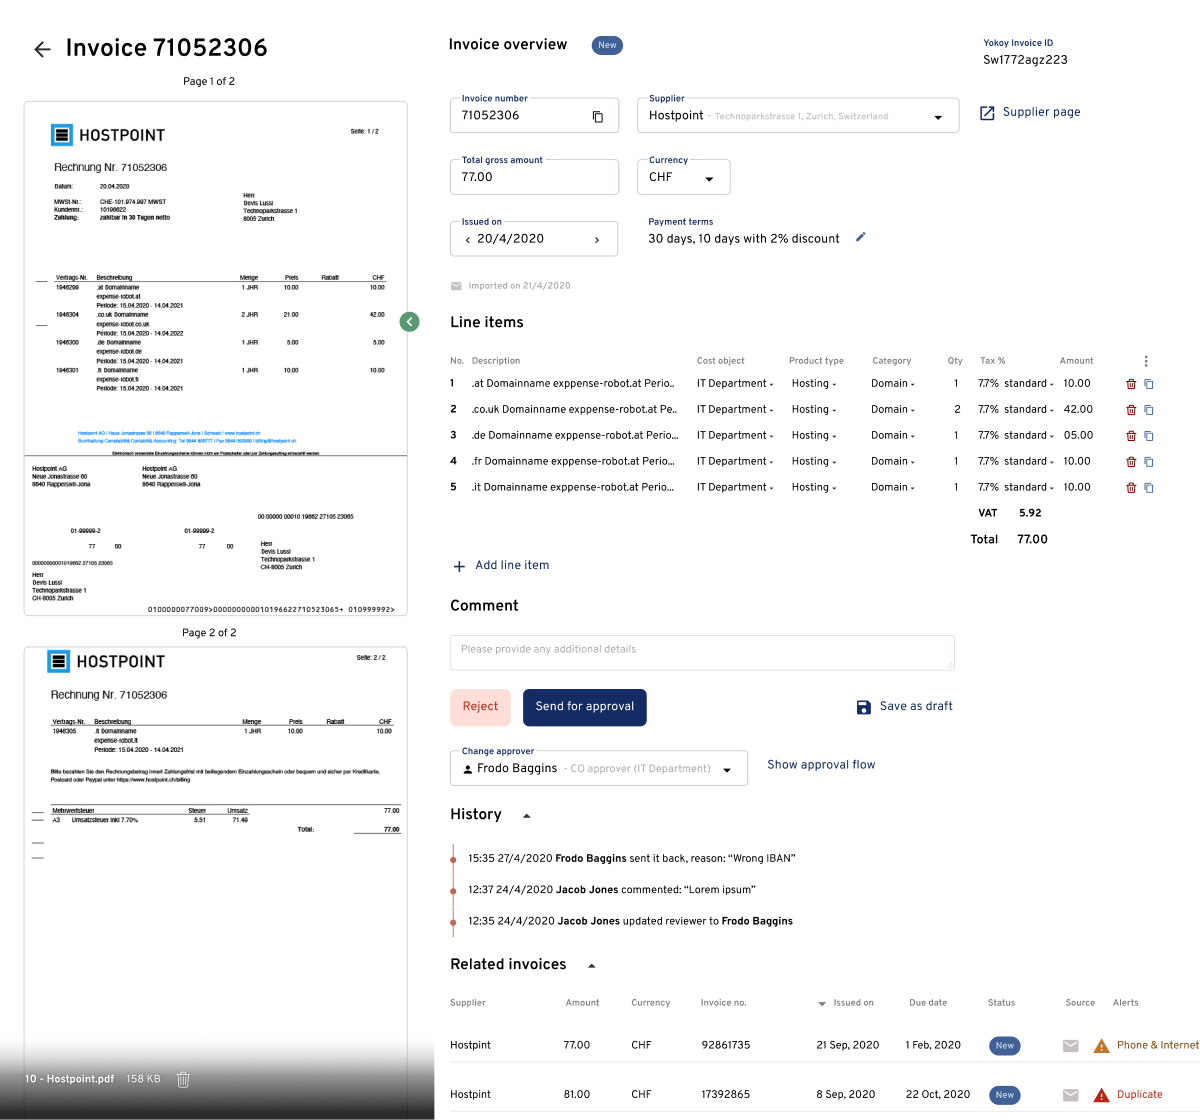Copy the invoice number with the copy icon
Screen dimensions: 1200x1120
tap(598, 117)
